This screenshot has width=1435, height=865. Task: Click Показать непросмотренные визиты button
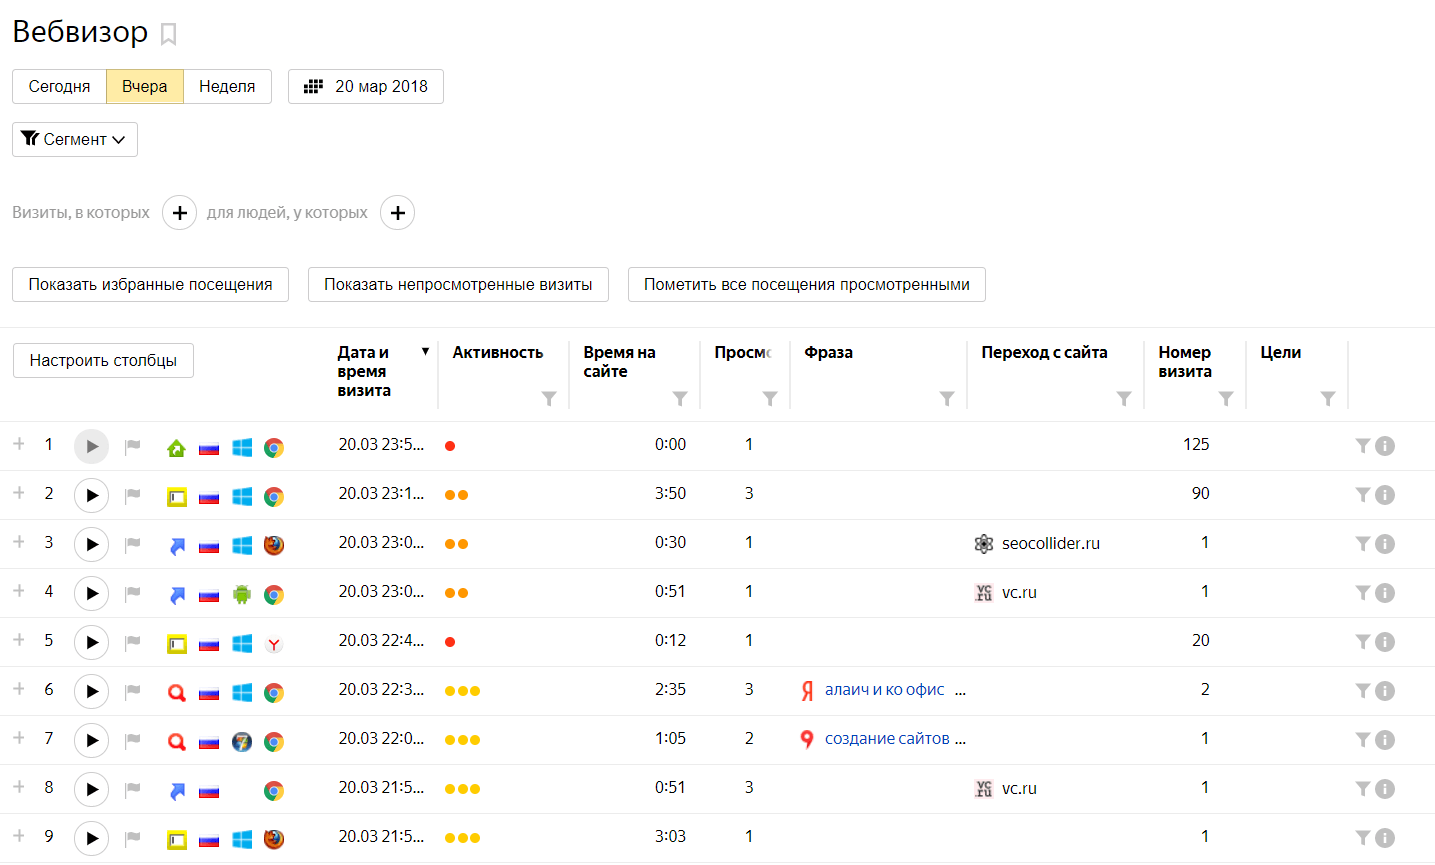point(458,284)
